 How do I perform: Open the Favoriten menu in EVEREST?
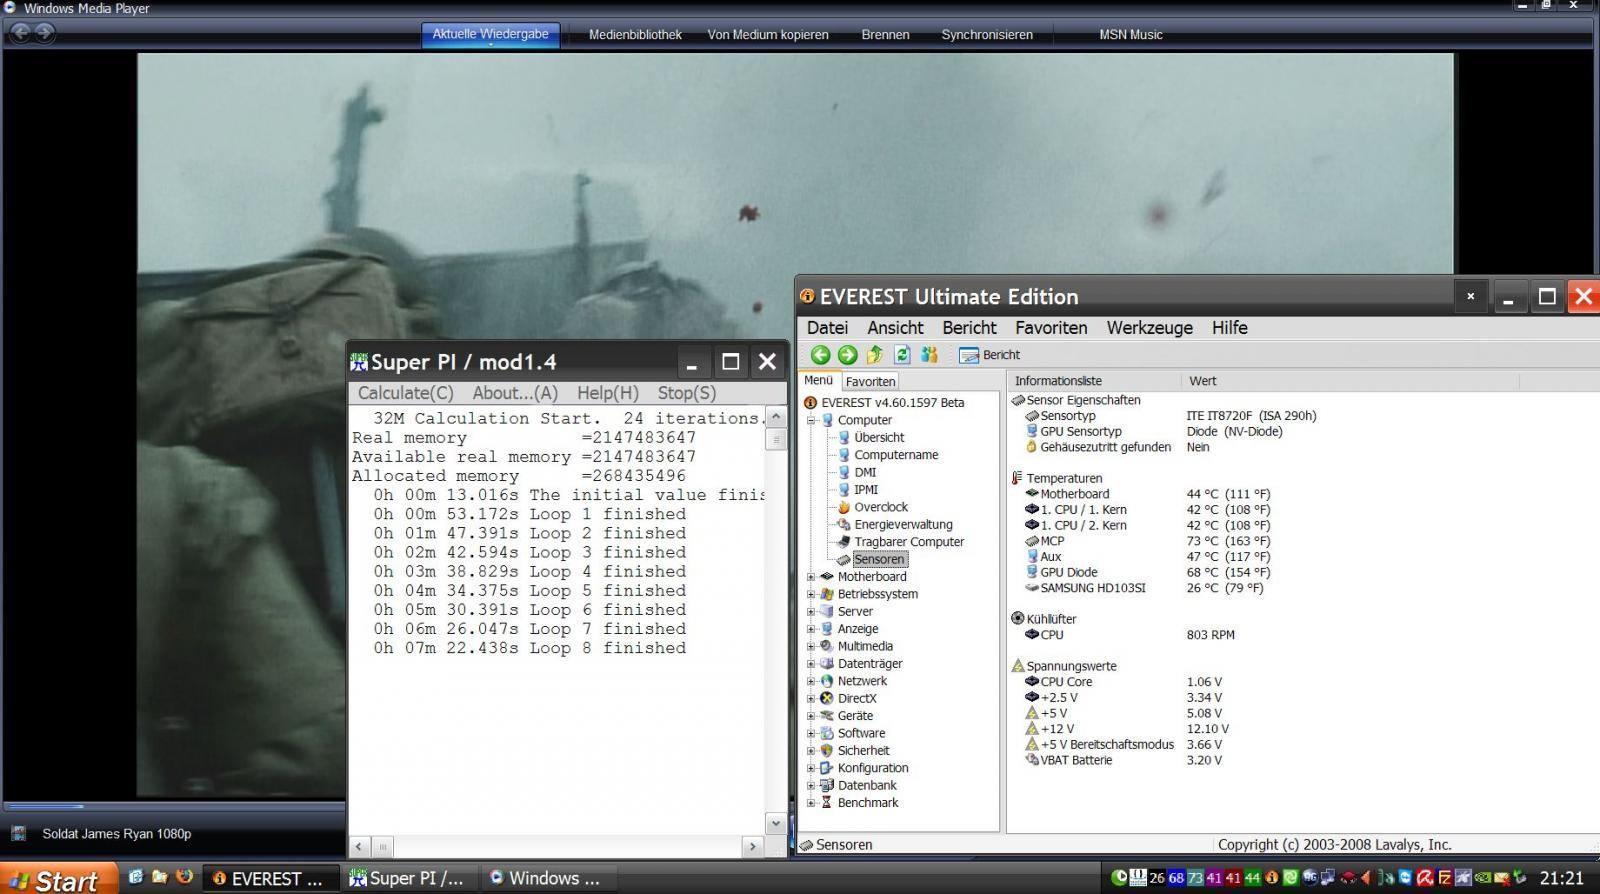[x=1051, y=328]
